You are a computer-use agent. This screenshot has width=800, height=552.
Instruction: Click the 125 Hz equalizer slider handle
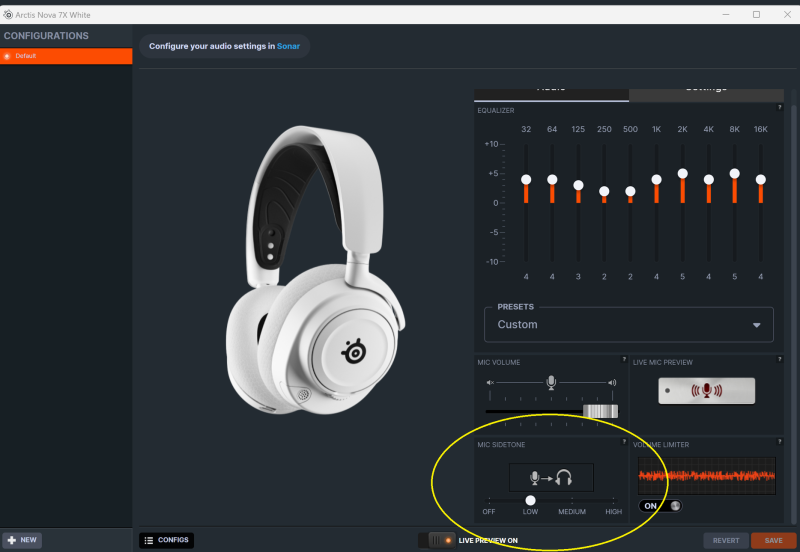point(578,185)
